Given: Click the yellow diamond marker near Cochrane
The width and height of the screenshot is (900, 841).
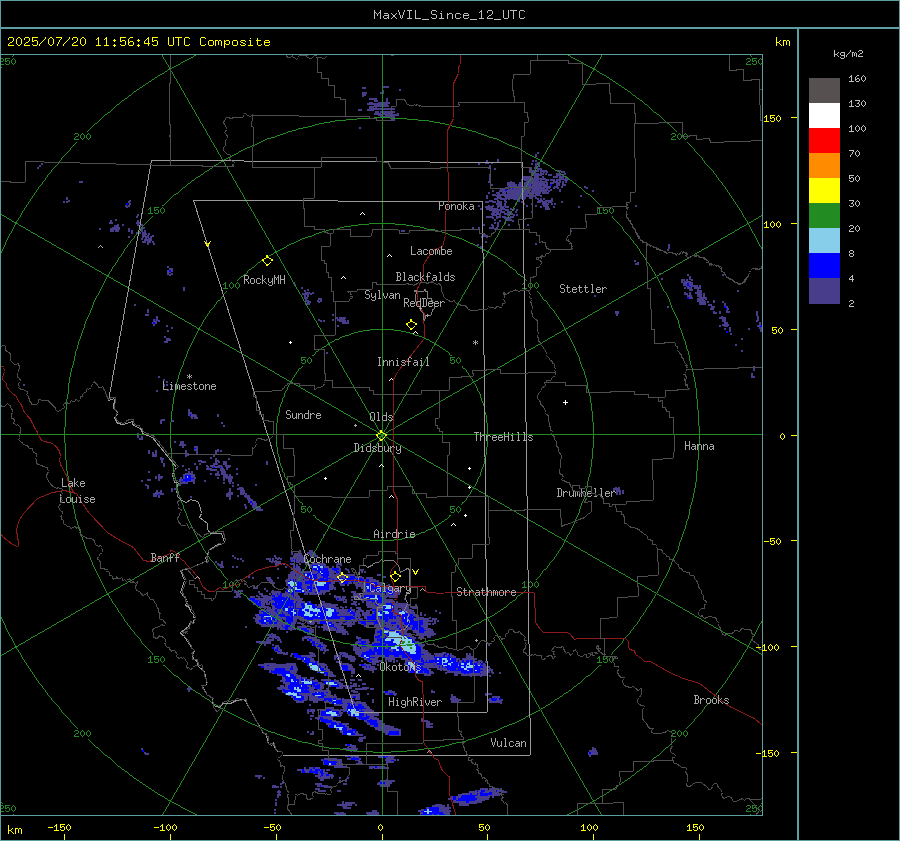Looking at the screenshot, I should tap(342, 578).
